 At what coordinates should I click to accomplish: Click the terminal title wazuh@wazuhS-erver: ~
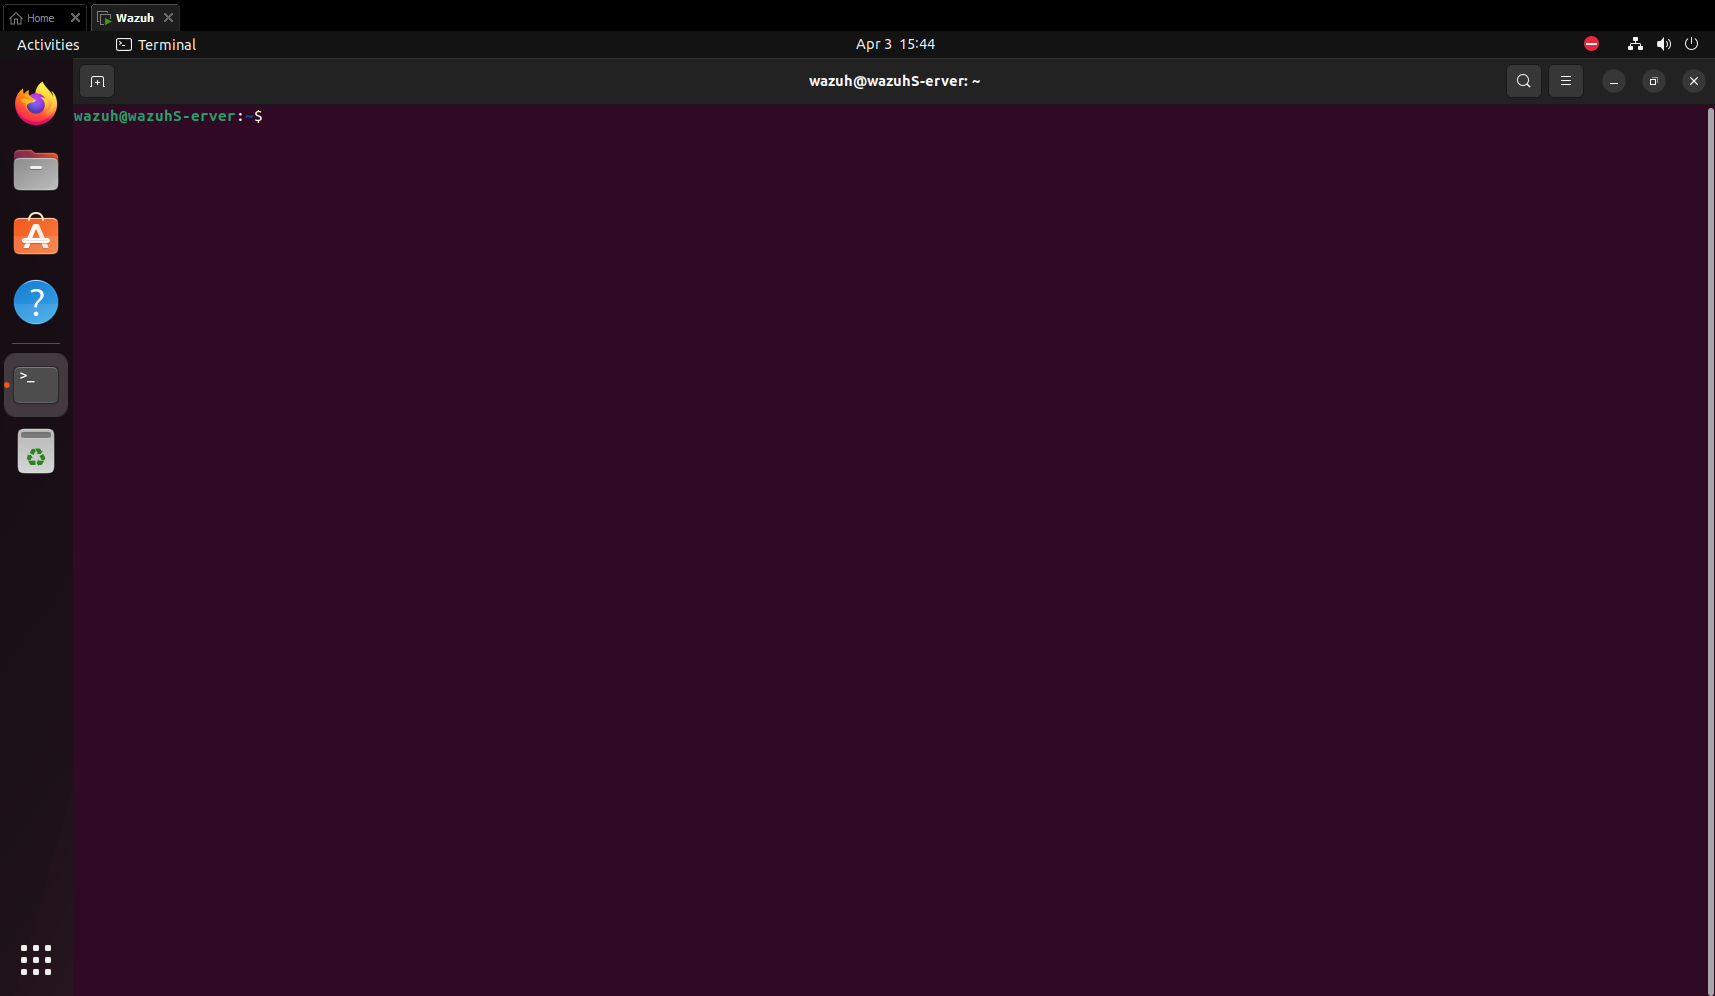click(x=895, y=81)
